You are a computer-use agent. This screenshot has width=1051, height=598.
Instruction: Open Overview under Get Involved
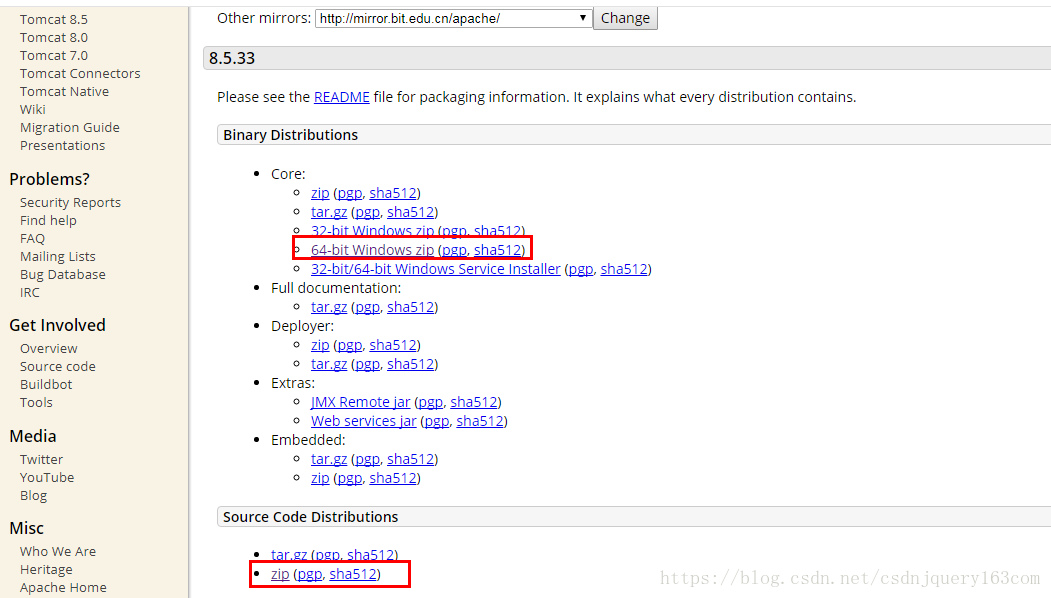click(x=48, y=349)
